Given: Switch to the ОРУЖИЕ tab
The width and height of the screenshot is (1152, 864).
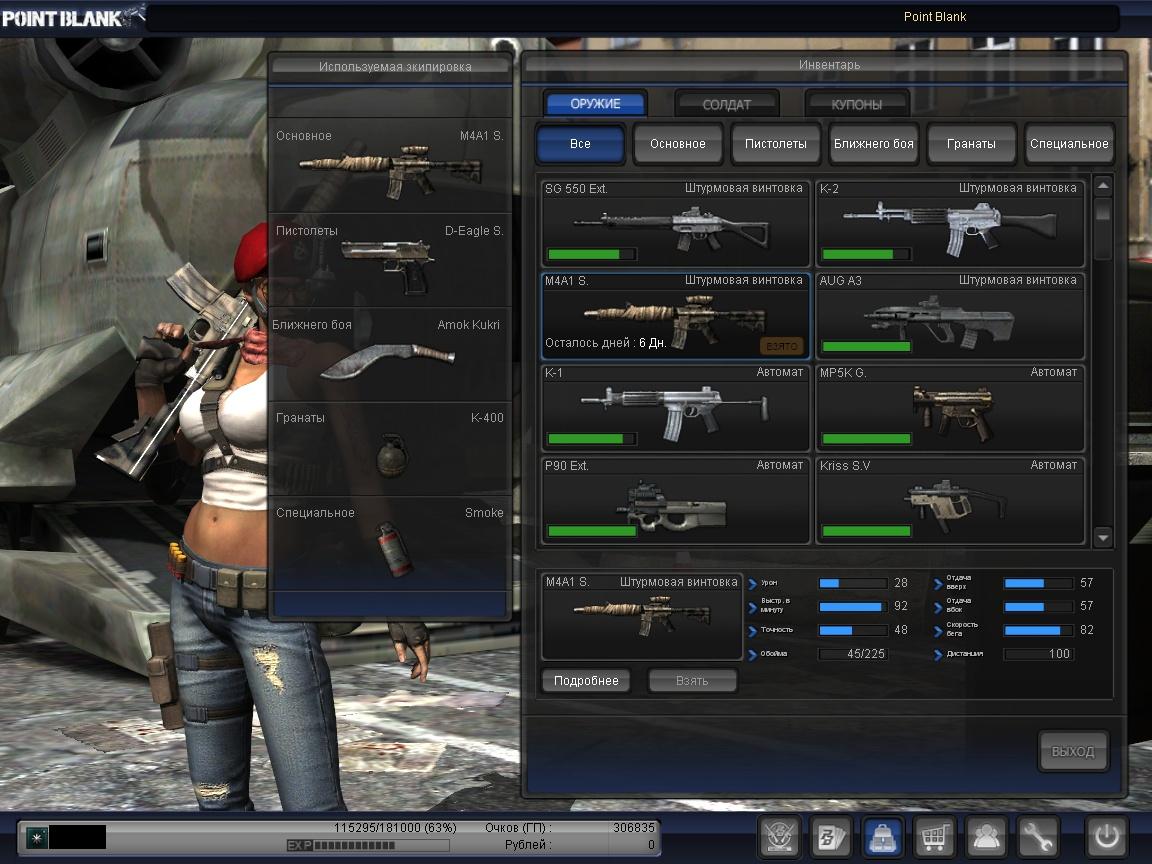Looking at the screenshot, I should pos(595,104).
